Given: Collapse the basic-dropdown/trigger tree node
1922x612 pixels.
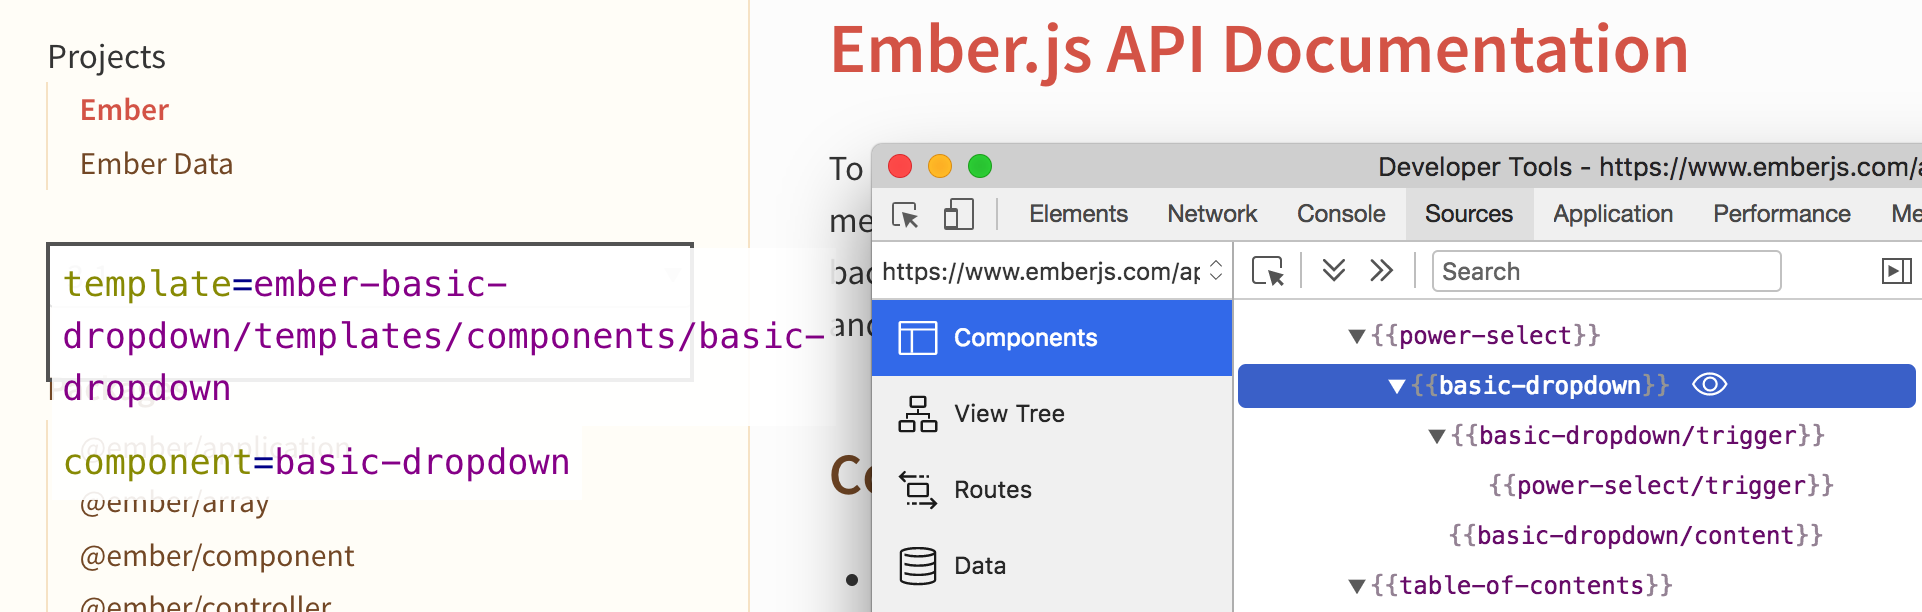Looking at the screenshot, I should tap(1437, 436).
